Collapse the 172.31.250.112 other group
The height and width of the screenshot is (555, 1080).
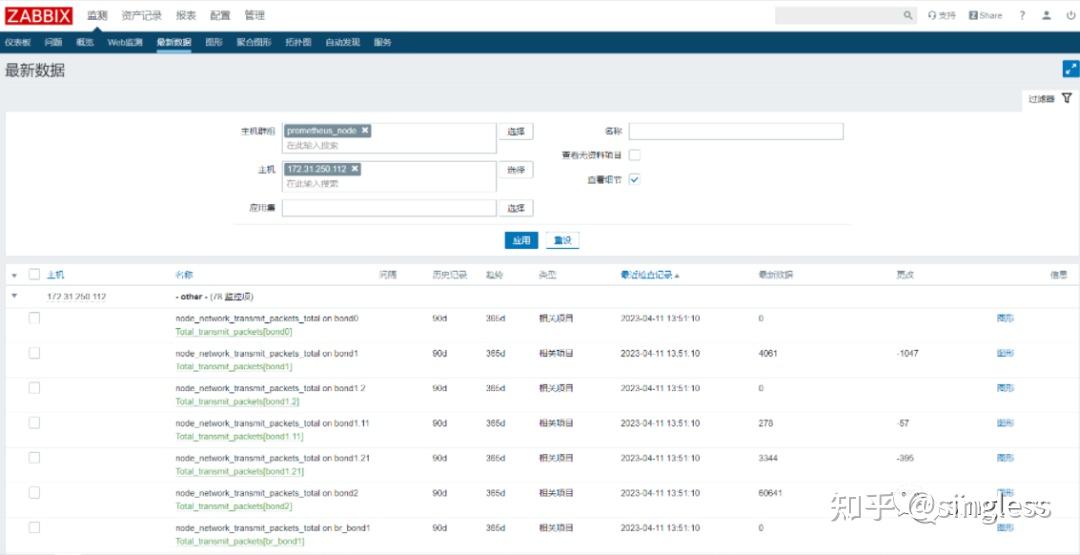[x=14, y=297]
